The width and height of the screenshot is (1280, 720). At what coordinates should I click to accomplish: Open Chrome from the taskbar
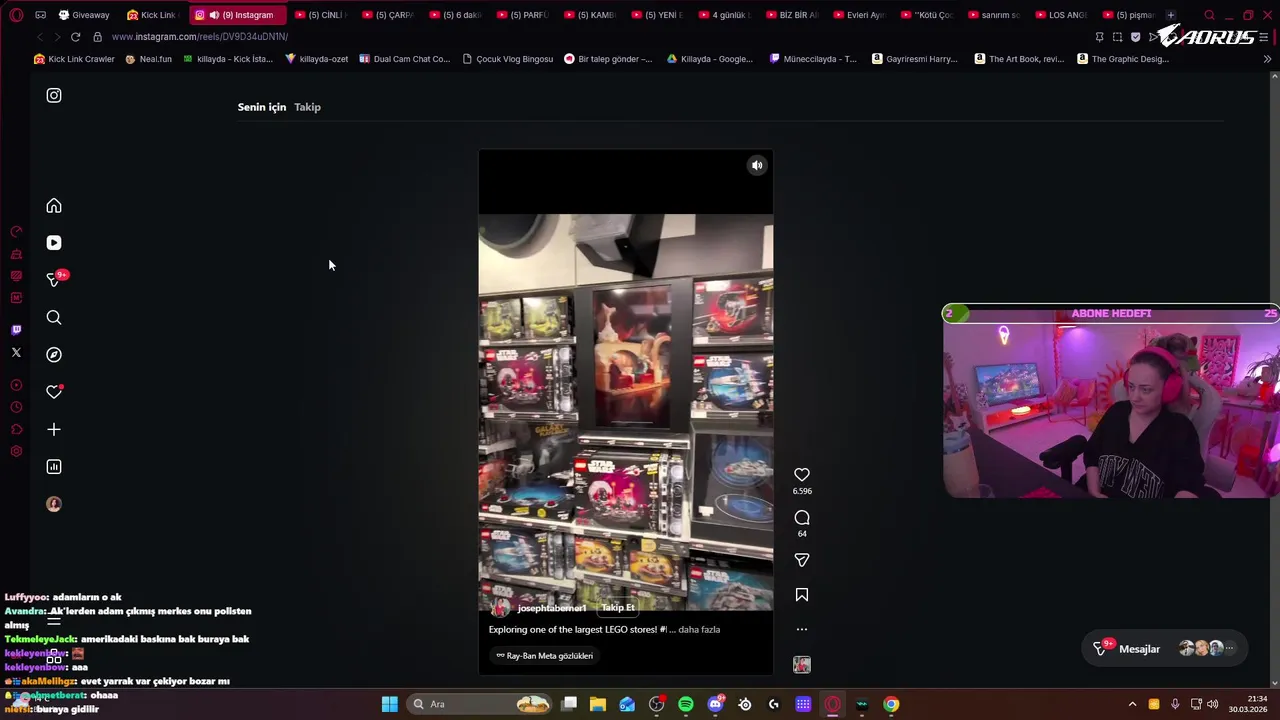point(891,704)
